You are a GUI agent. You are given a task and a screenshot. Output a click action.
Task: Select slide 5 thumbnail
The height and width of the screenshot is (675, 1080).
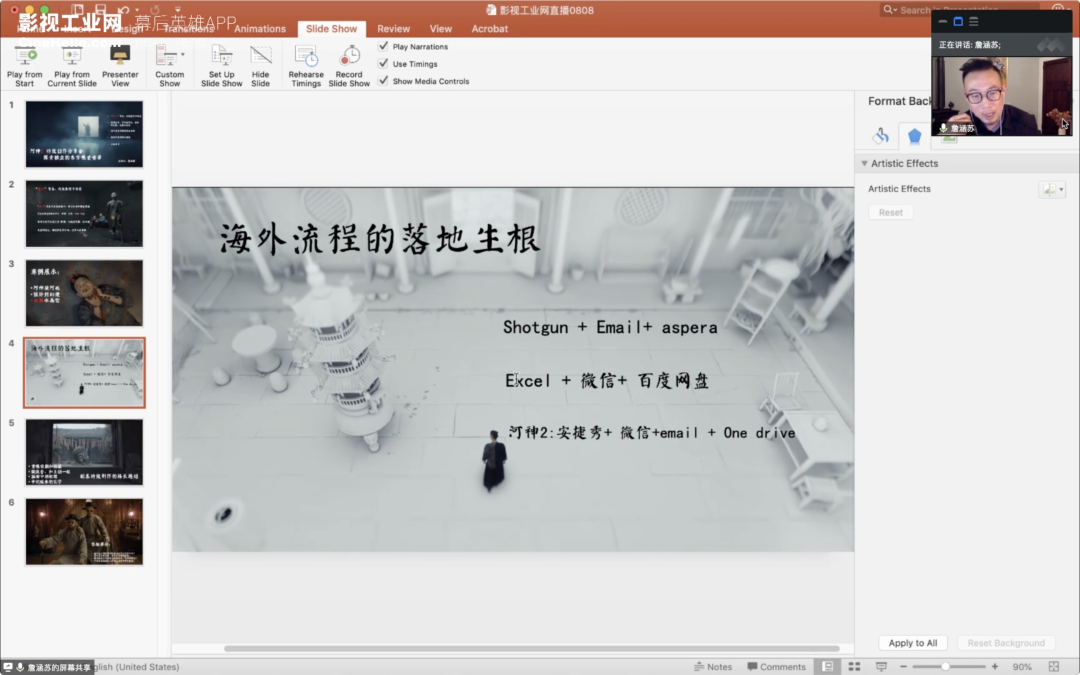(84, 452)
